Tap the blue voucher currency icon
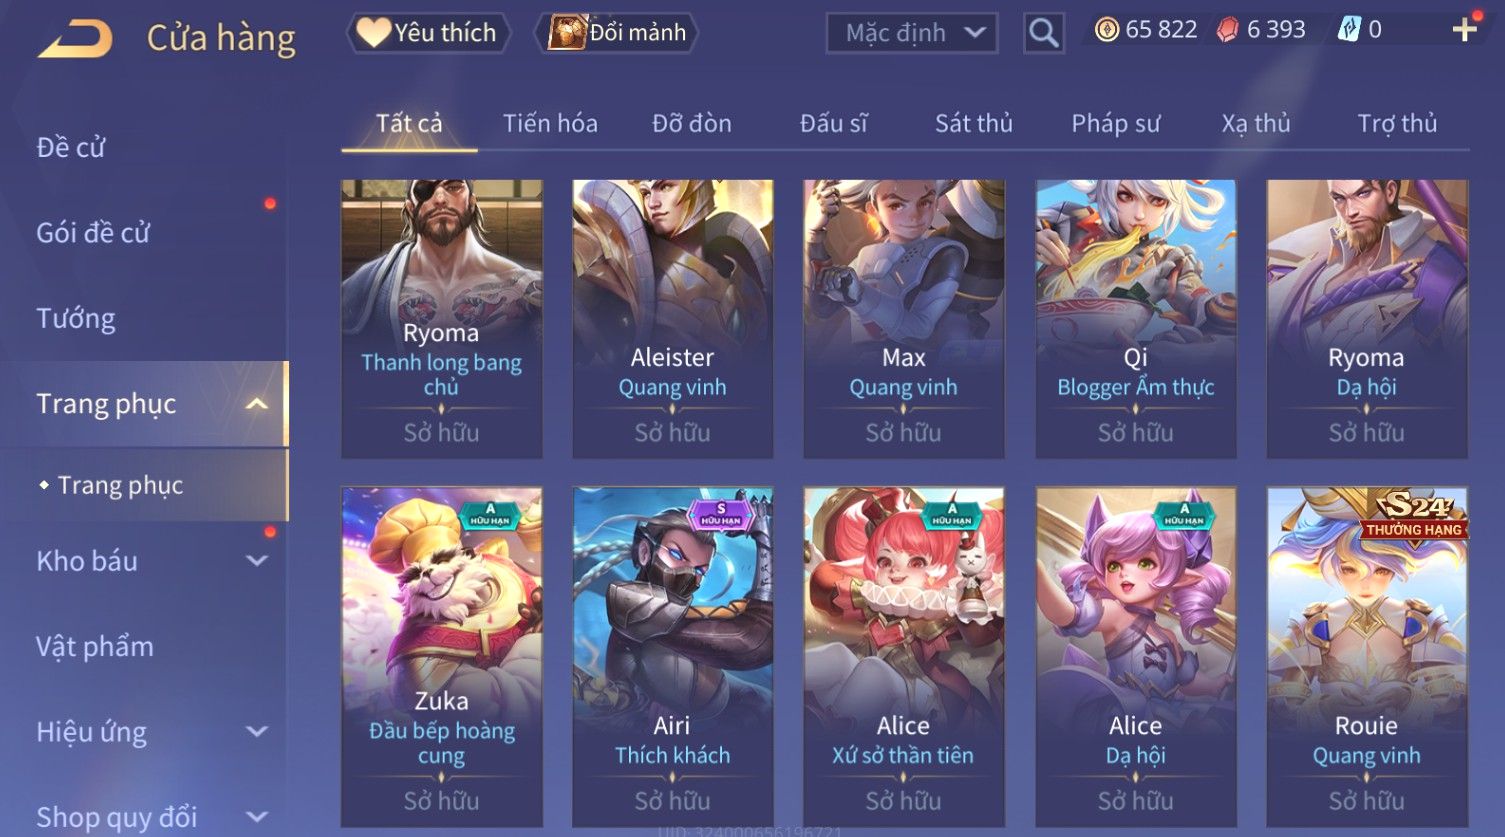The height and width of the screenshot is (837, 1505). pyautogui.click(x=1349, y=30)
